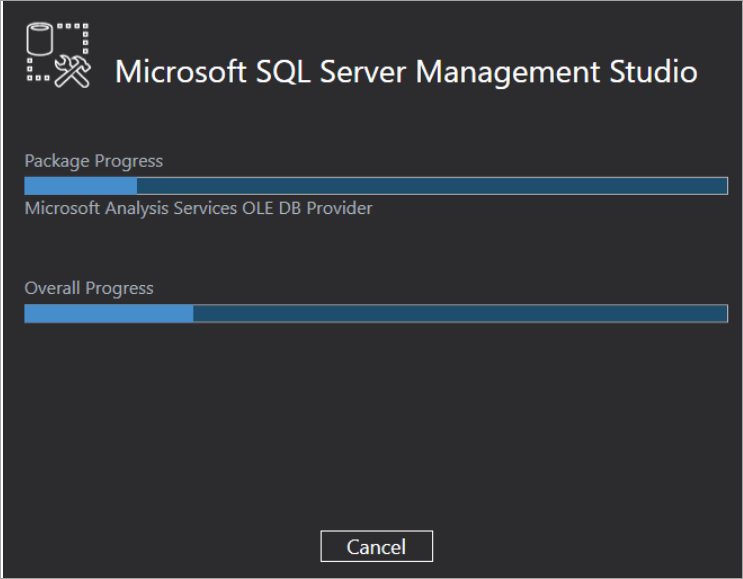Click the unfilled part of Overall Progress bar
Screen dimensions: 743x579
coord(460,313)
